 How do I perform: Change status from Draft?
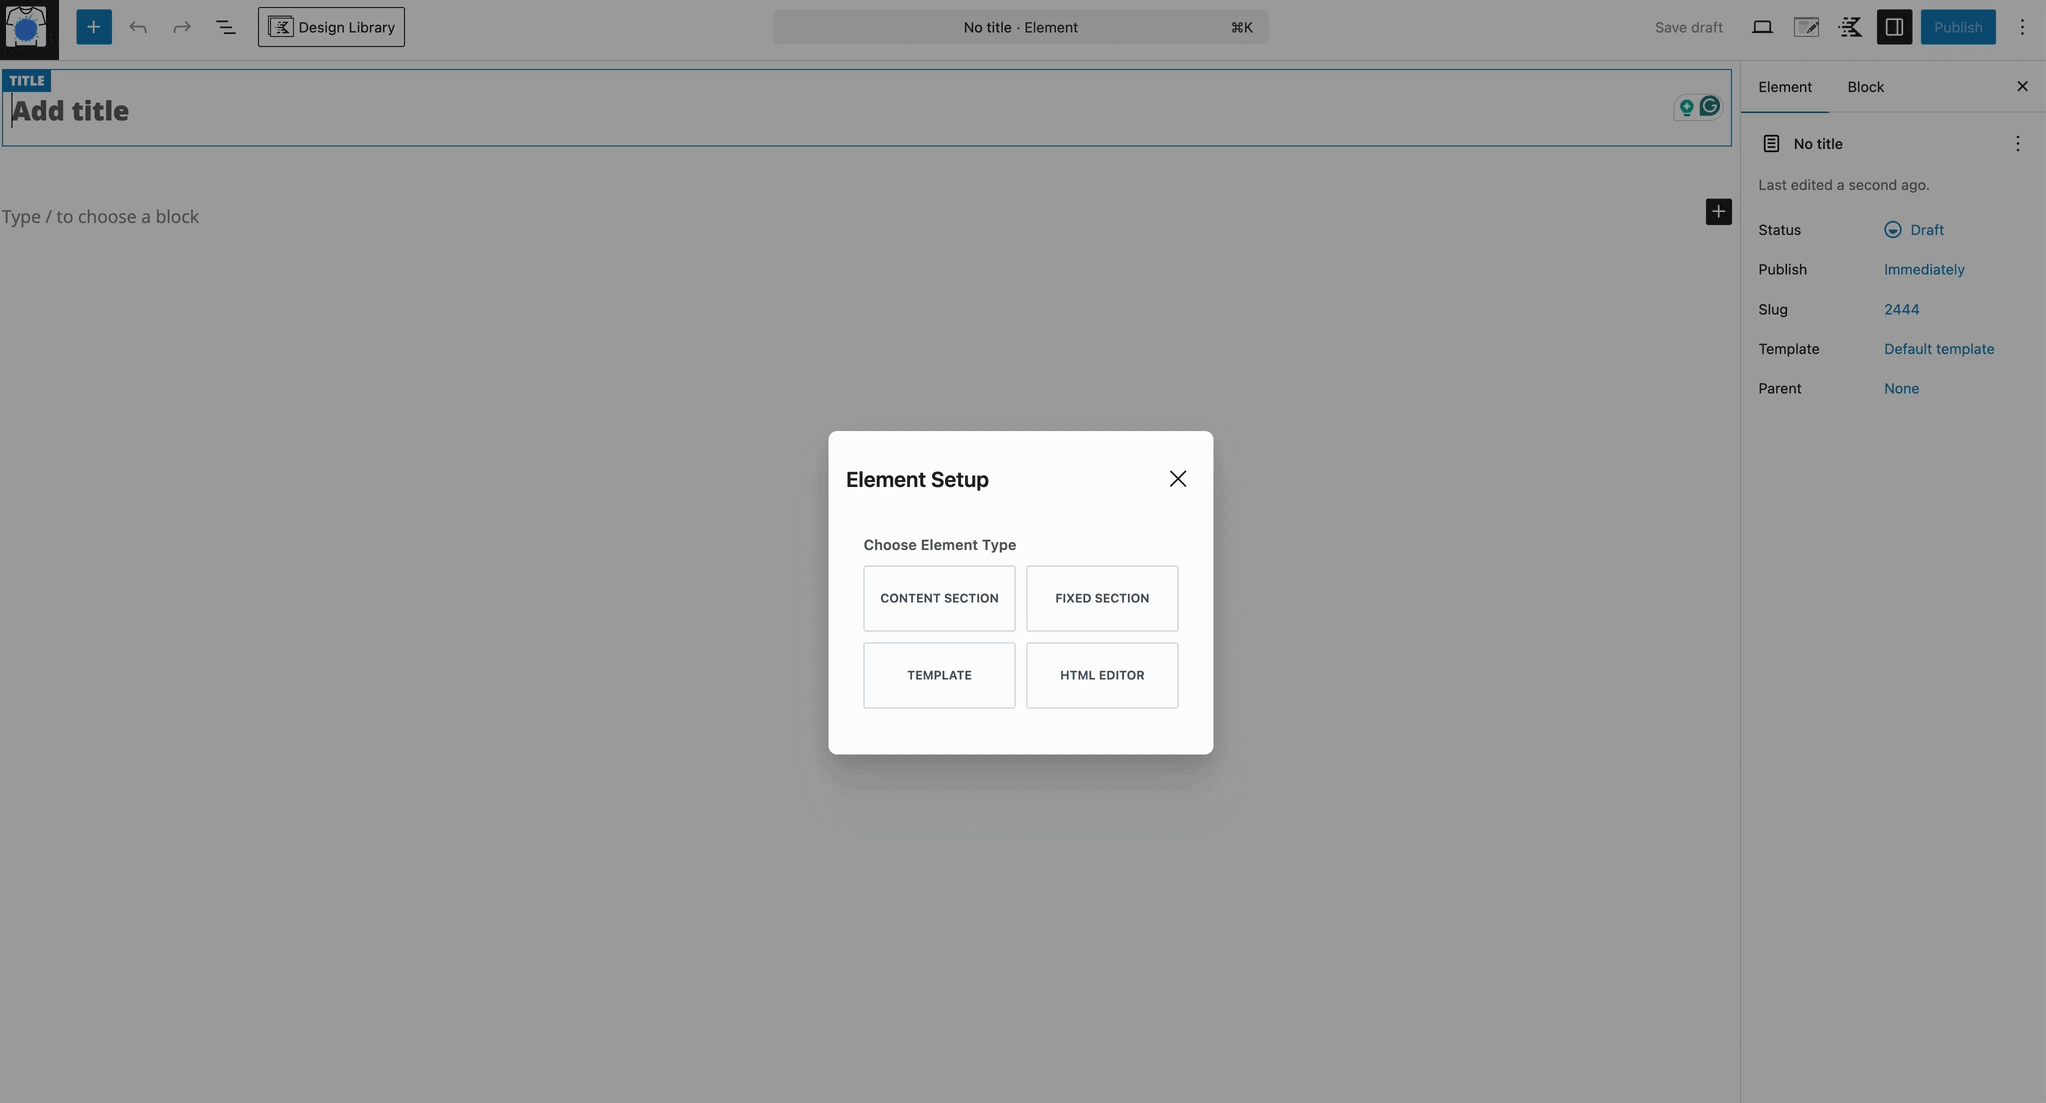(1926, 230)
